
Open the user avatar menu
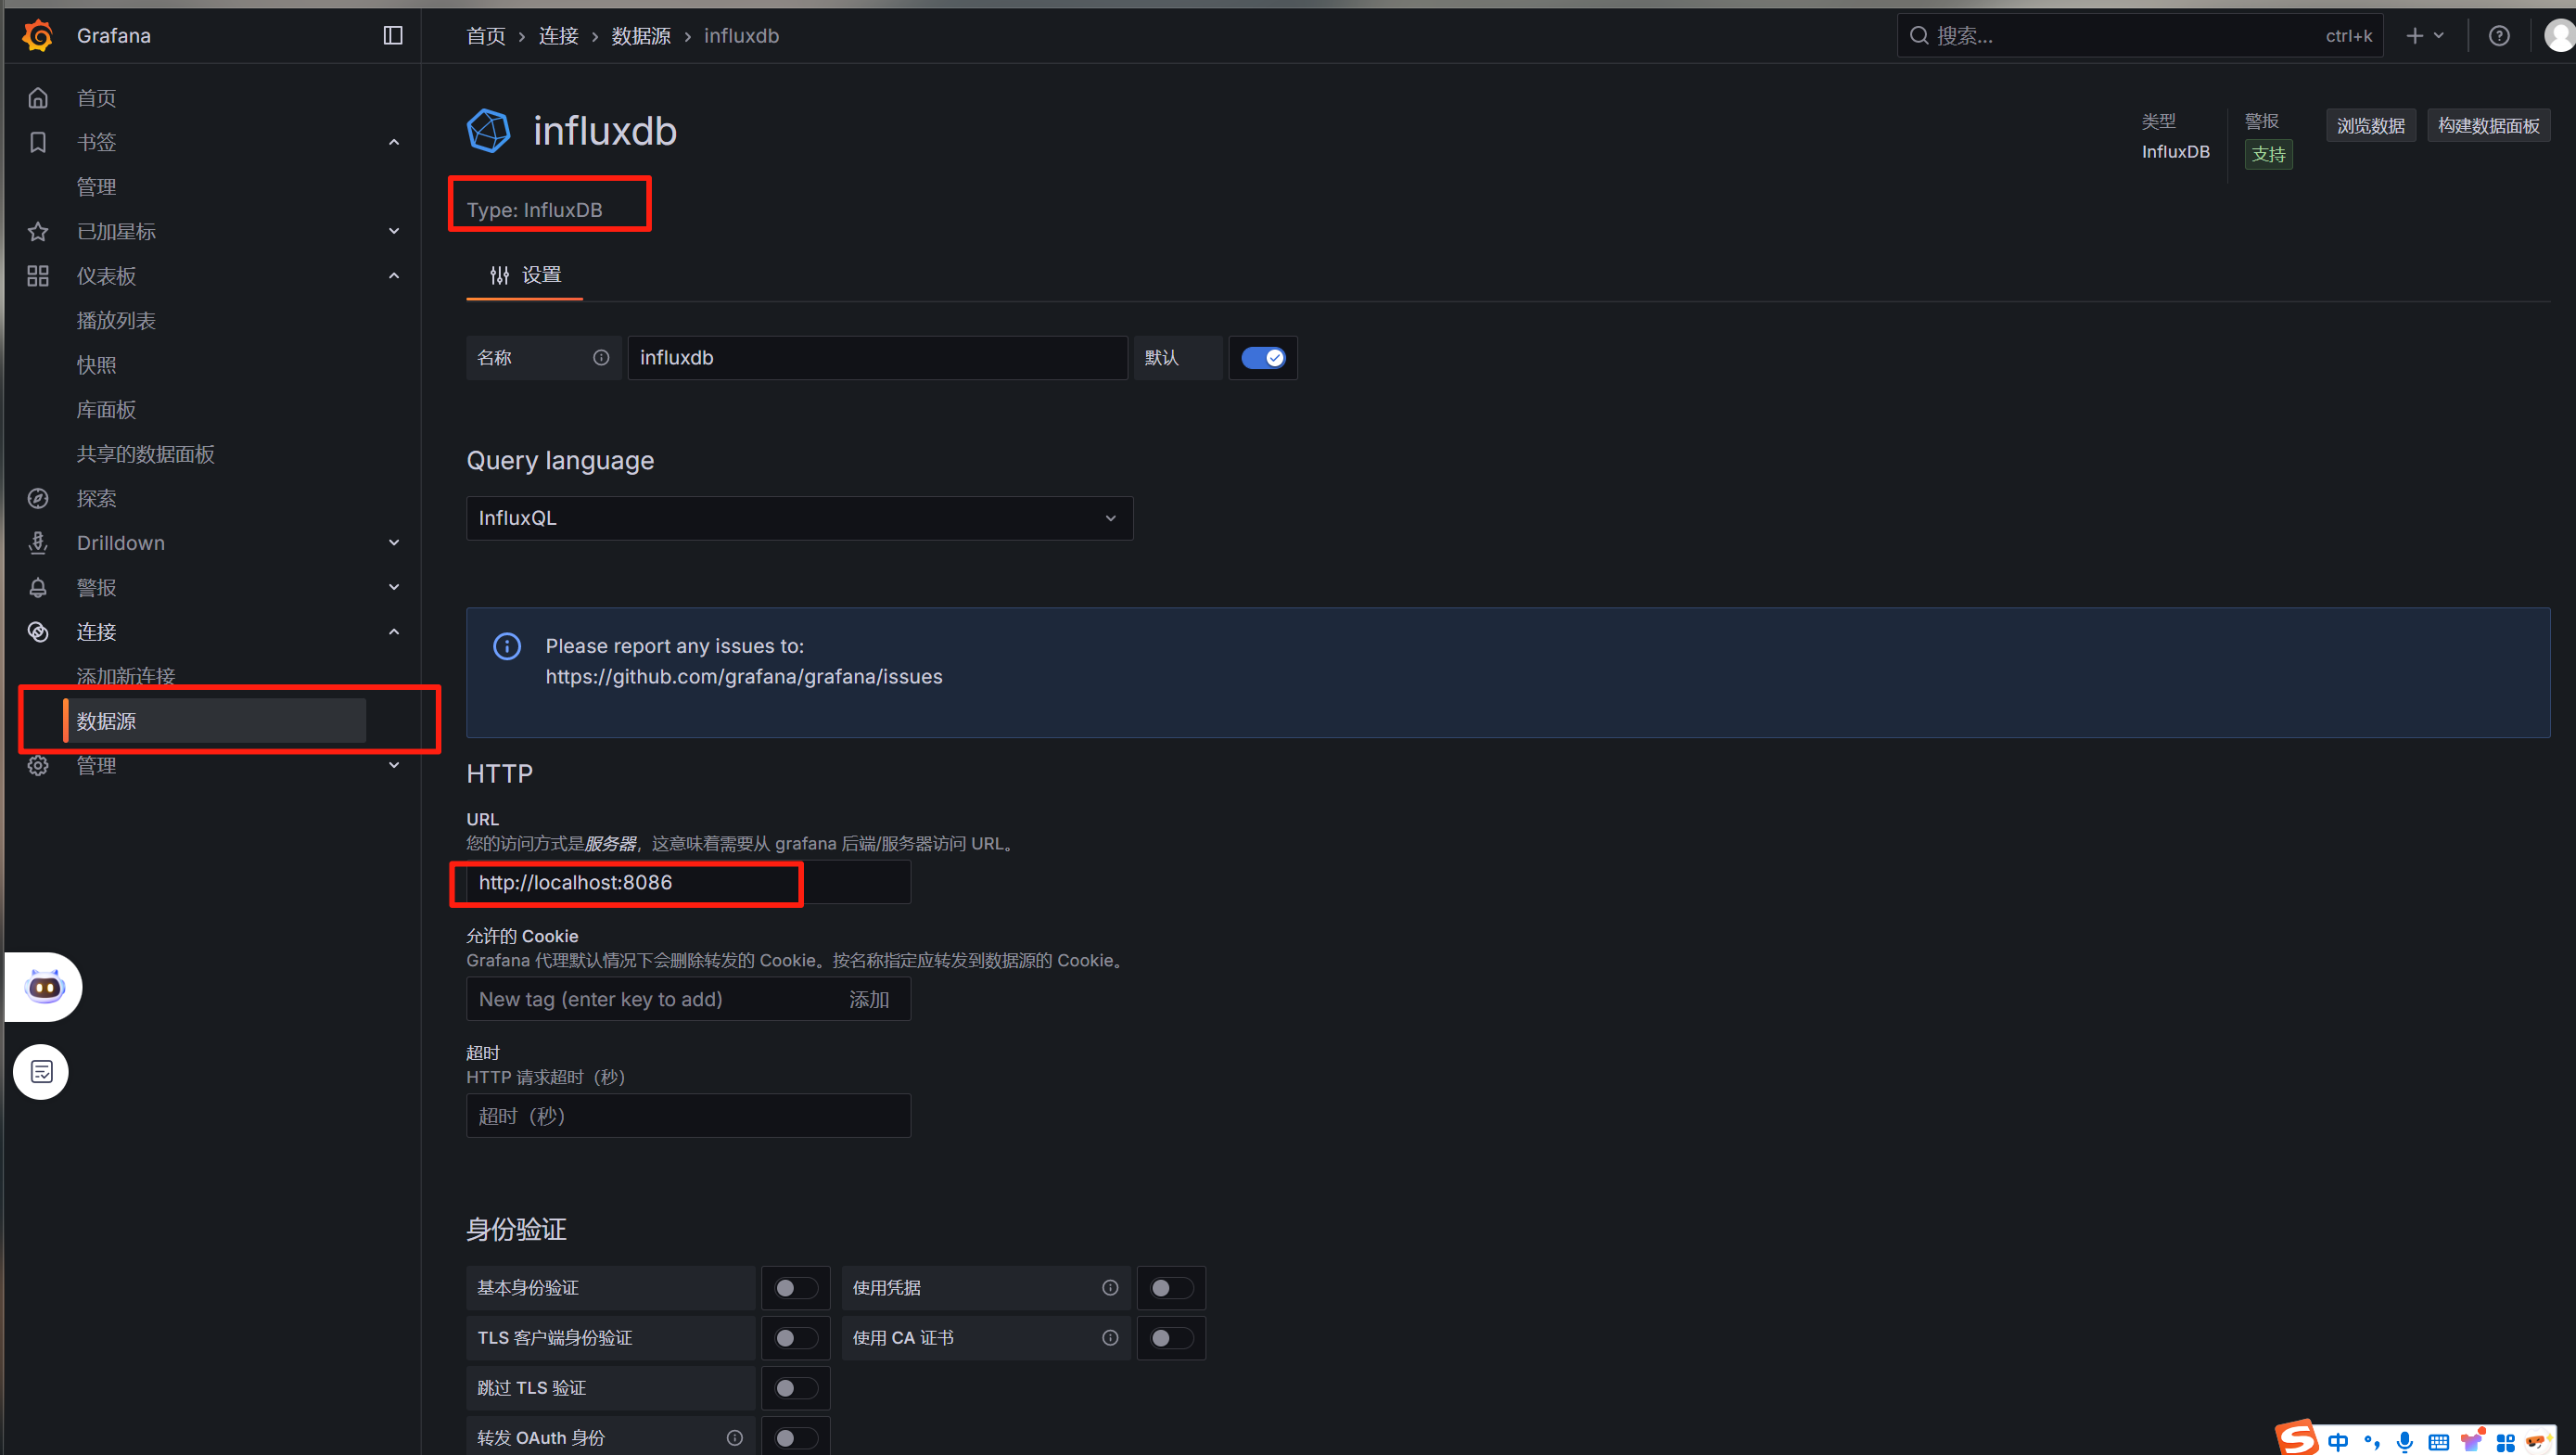[2560, 36]
